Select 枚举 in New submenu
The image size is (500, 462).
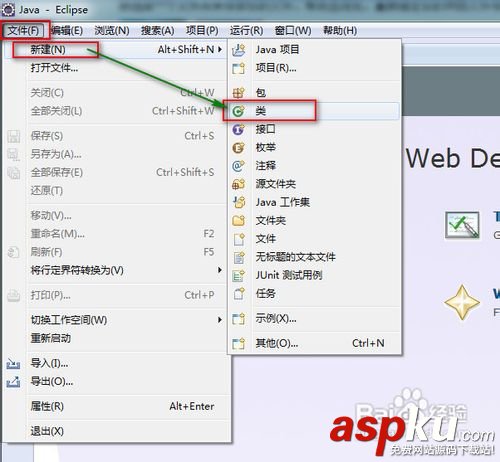[x=314, y=148]
